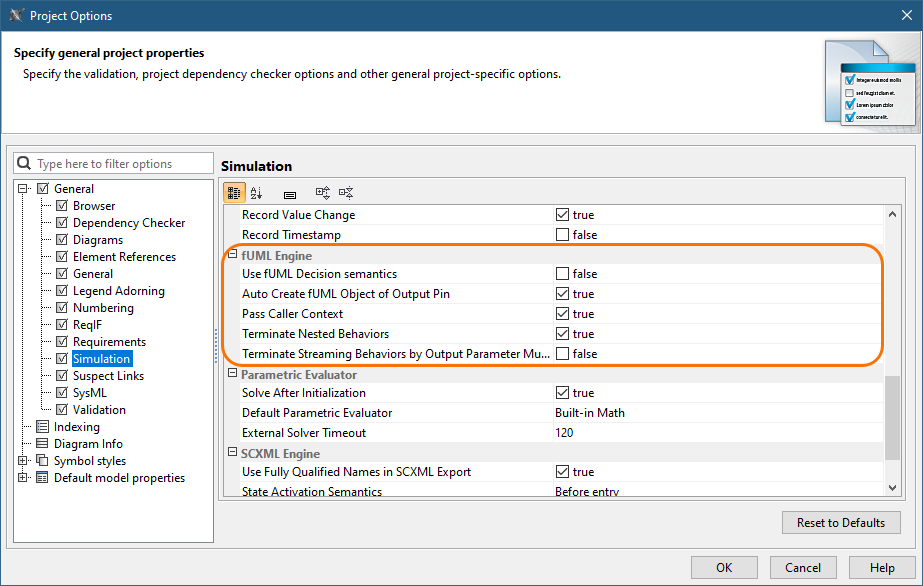
Task: Select the Indexing tree item
Action: (76, 427)
